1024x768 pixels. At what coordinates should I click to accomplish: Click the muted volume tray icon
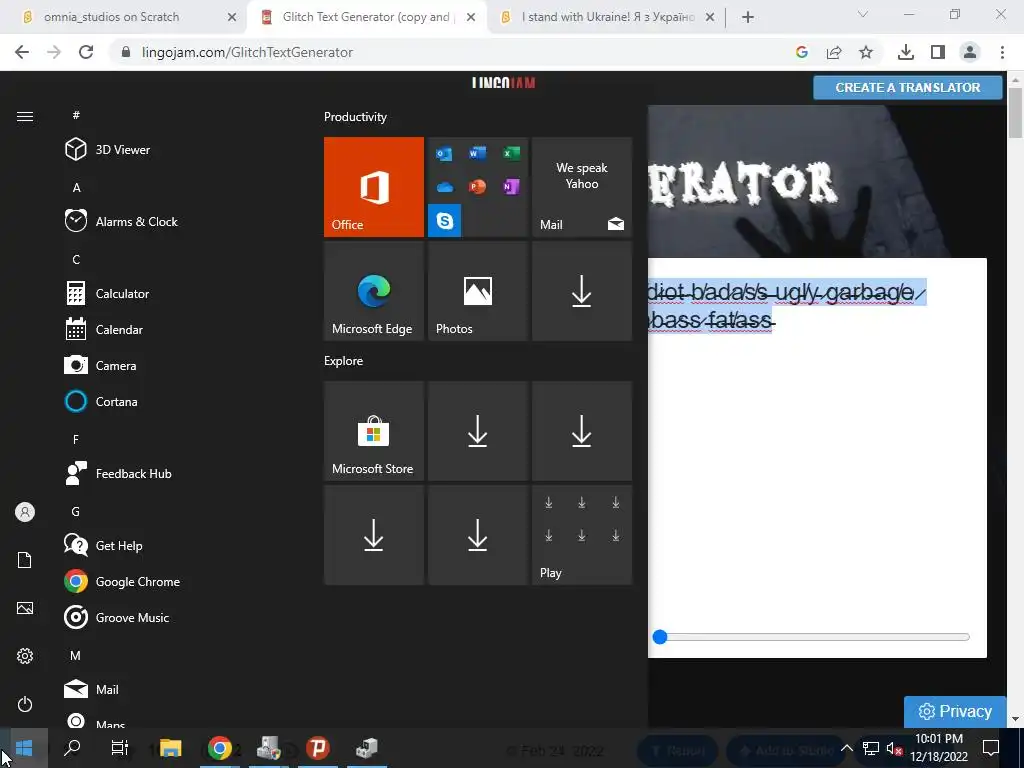click(894, 748)
